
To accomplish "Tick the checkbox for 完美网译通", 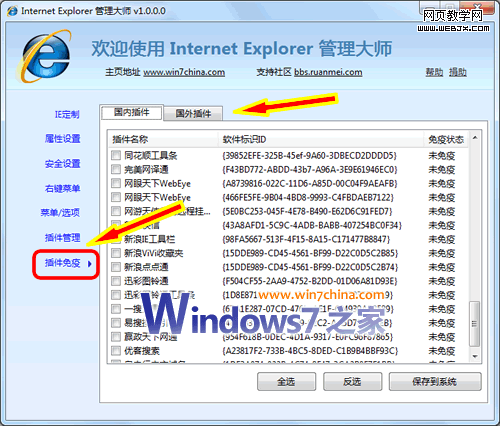I will 116,169.
